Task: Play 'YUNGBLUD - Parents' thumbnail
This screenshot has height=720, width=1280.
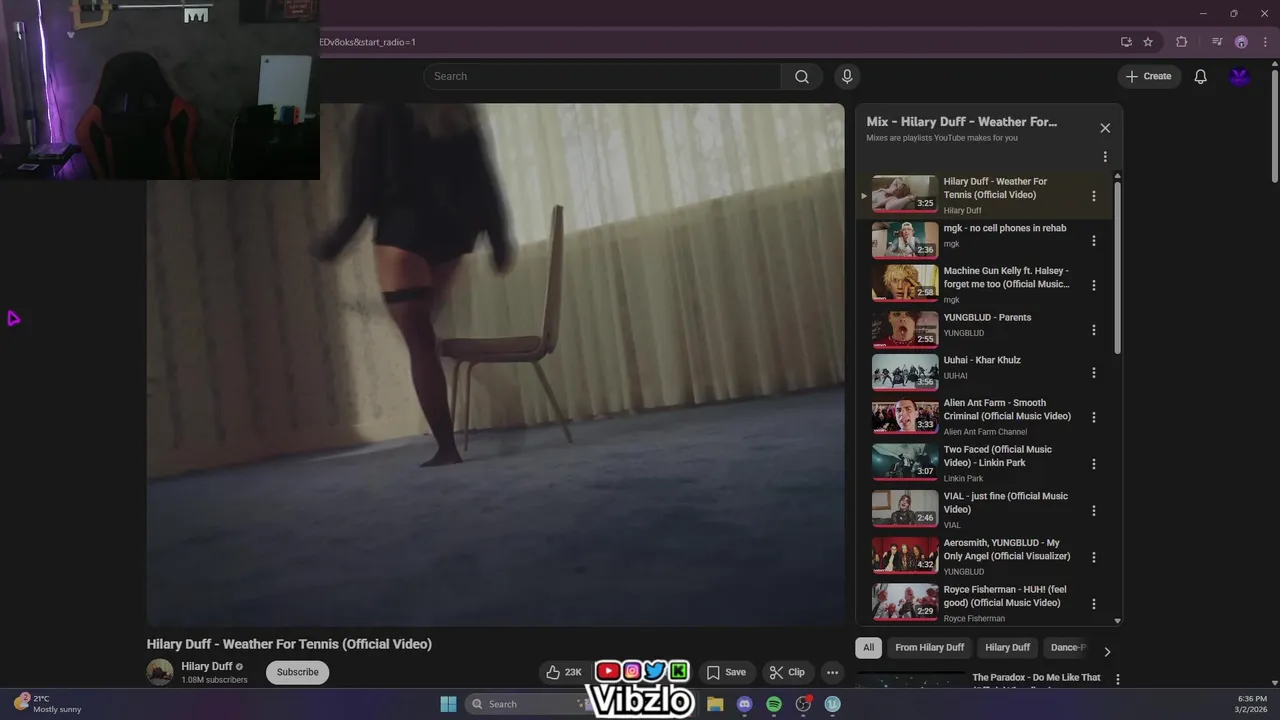Action: point(905,329)
